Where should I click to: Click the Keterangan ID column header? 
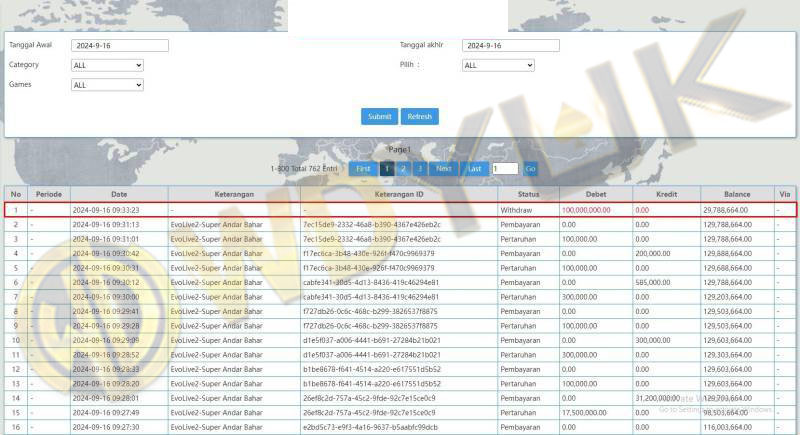tap(399, 193)
